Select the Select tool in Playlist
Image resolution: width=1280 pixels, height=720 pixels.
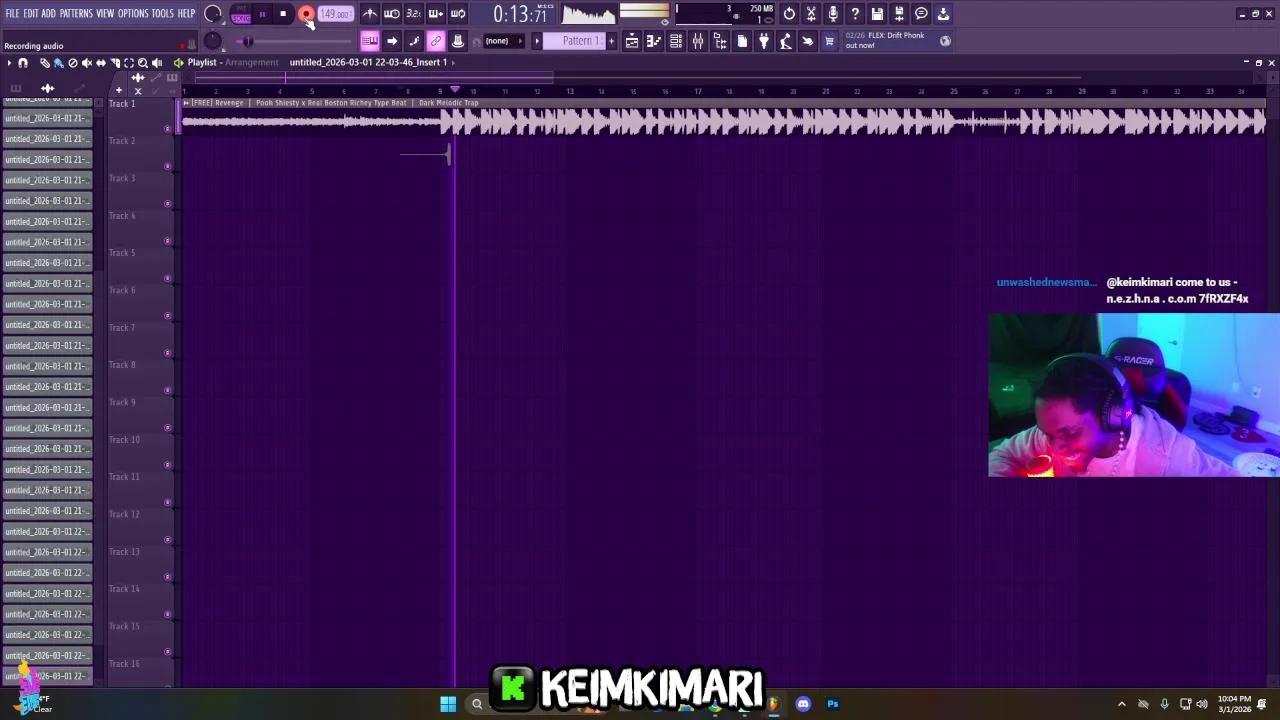(128, 63)
